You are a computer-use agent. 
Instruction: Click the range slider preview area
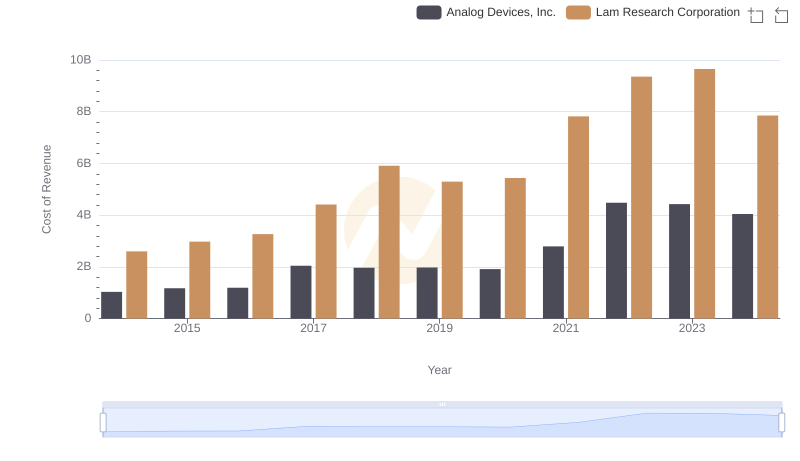(442, 423)
